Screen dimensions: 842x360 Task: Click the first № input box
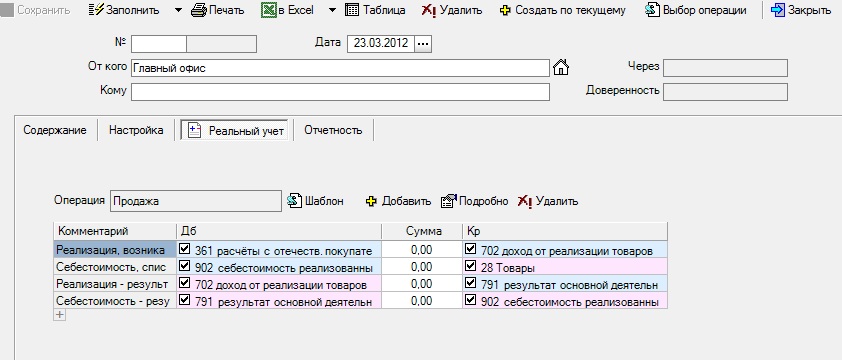tap(159, 44)
